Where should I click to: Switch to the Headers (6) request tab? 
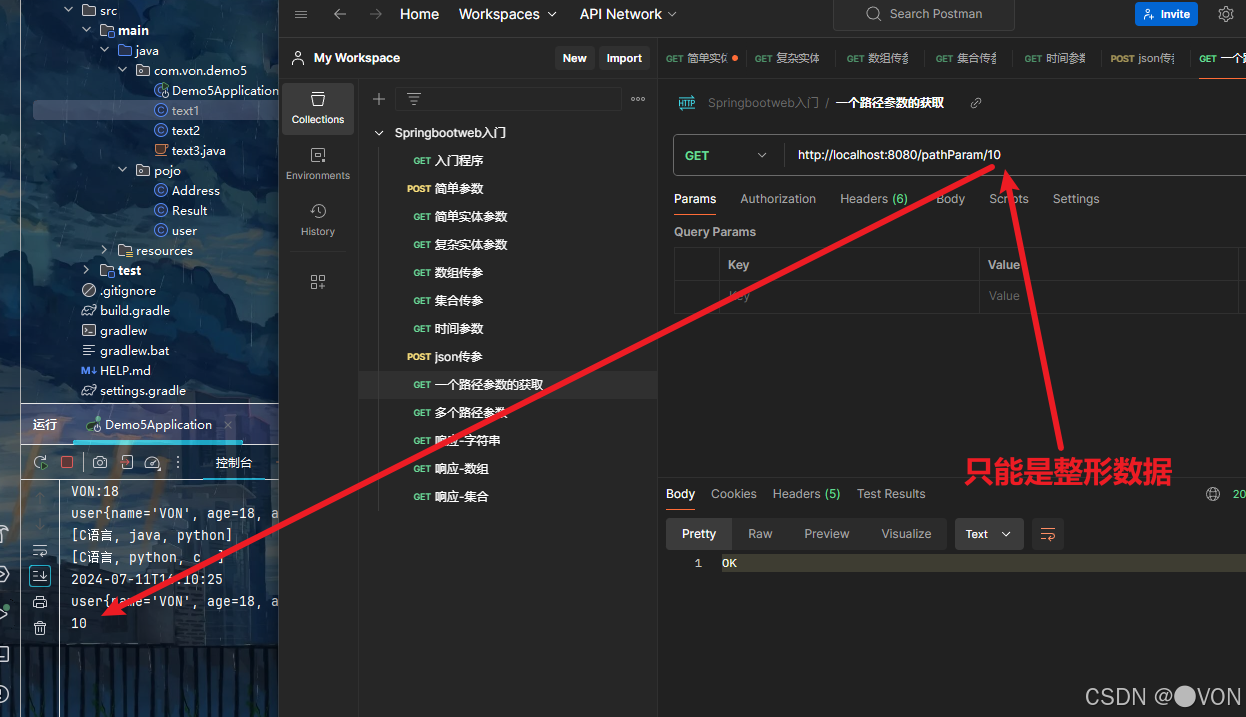tap(874, 199)
